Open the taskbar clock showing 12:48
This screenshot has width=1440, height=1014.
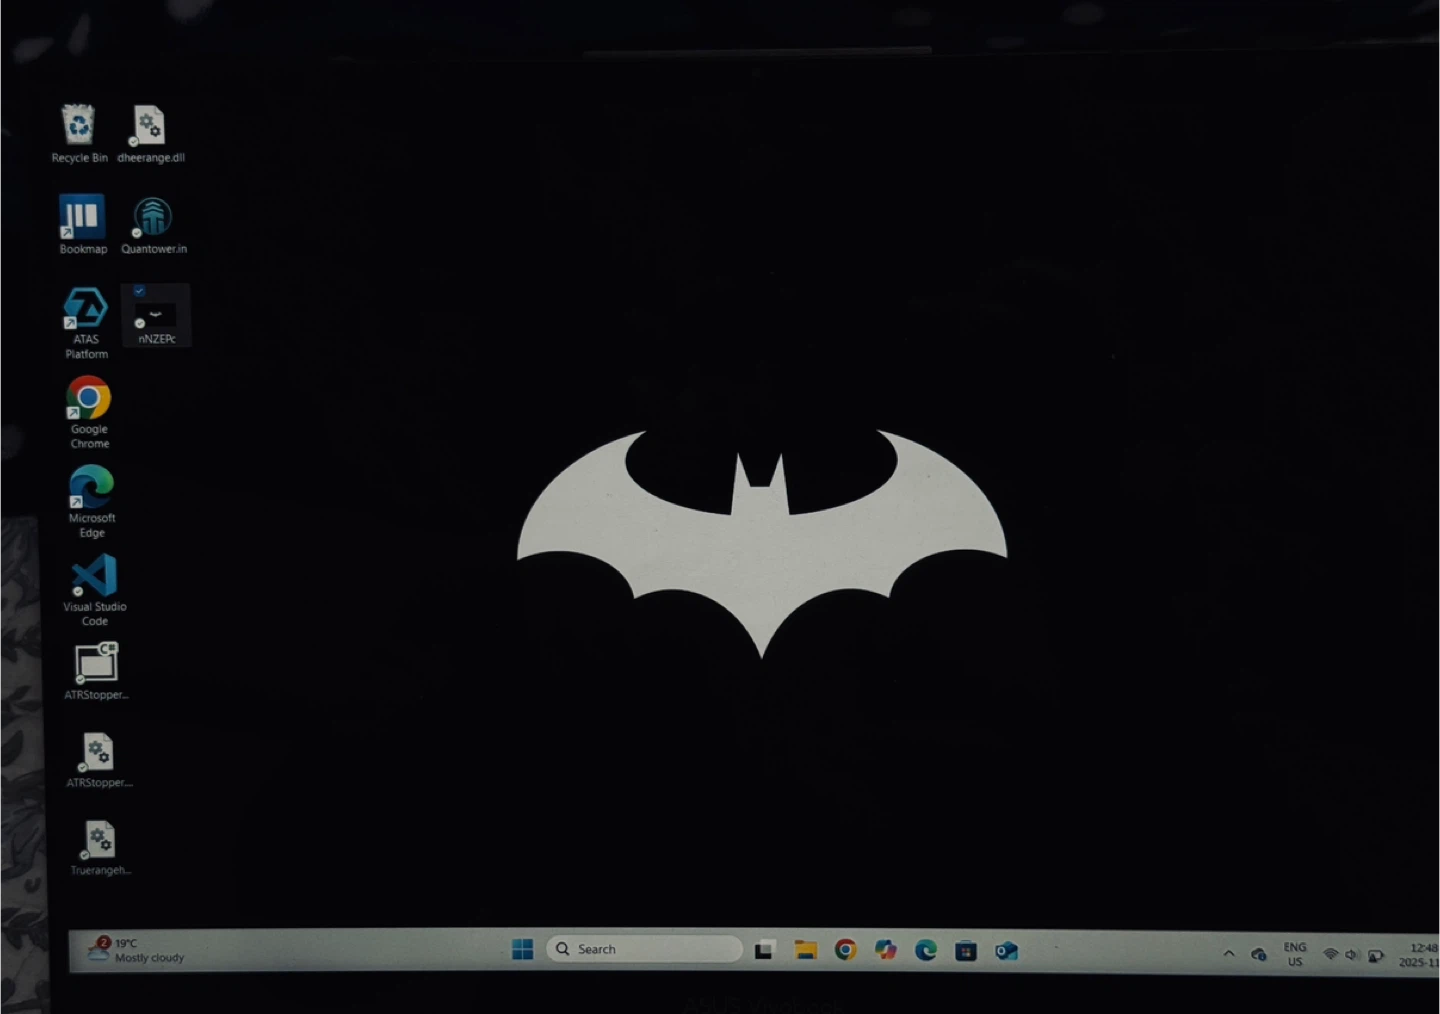coord(1419,956)
